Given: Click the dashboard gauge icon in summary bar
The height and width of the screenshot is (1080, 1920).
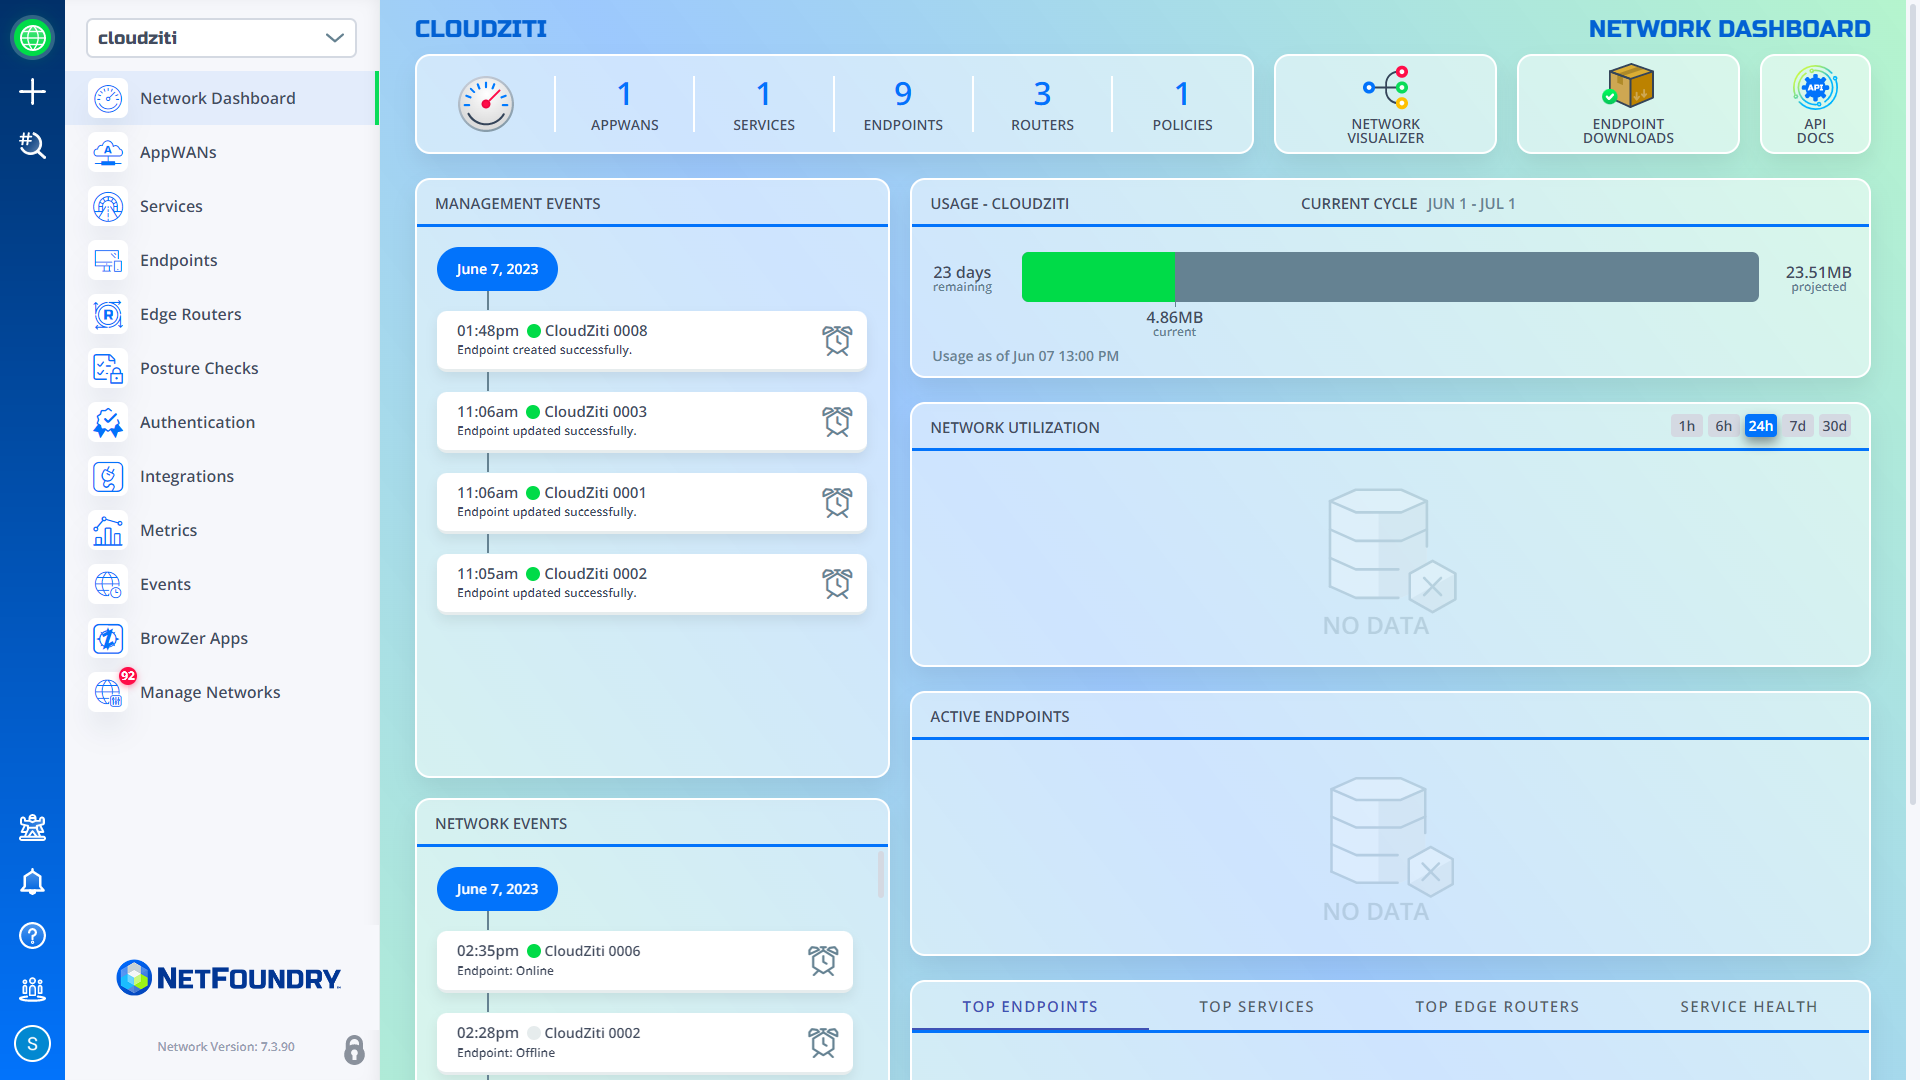Looking at the screenshot, I should (x=486, y=104).
